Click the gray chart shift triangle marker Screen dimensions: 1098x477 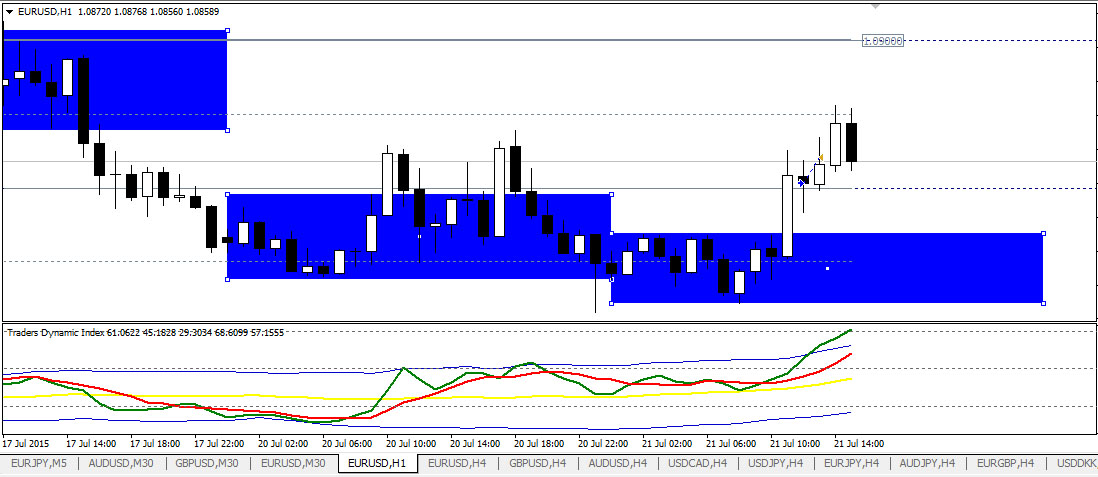tap(875, 6)
